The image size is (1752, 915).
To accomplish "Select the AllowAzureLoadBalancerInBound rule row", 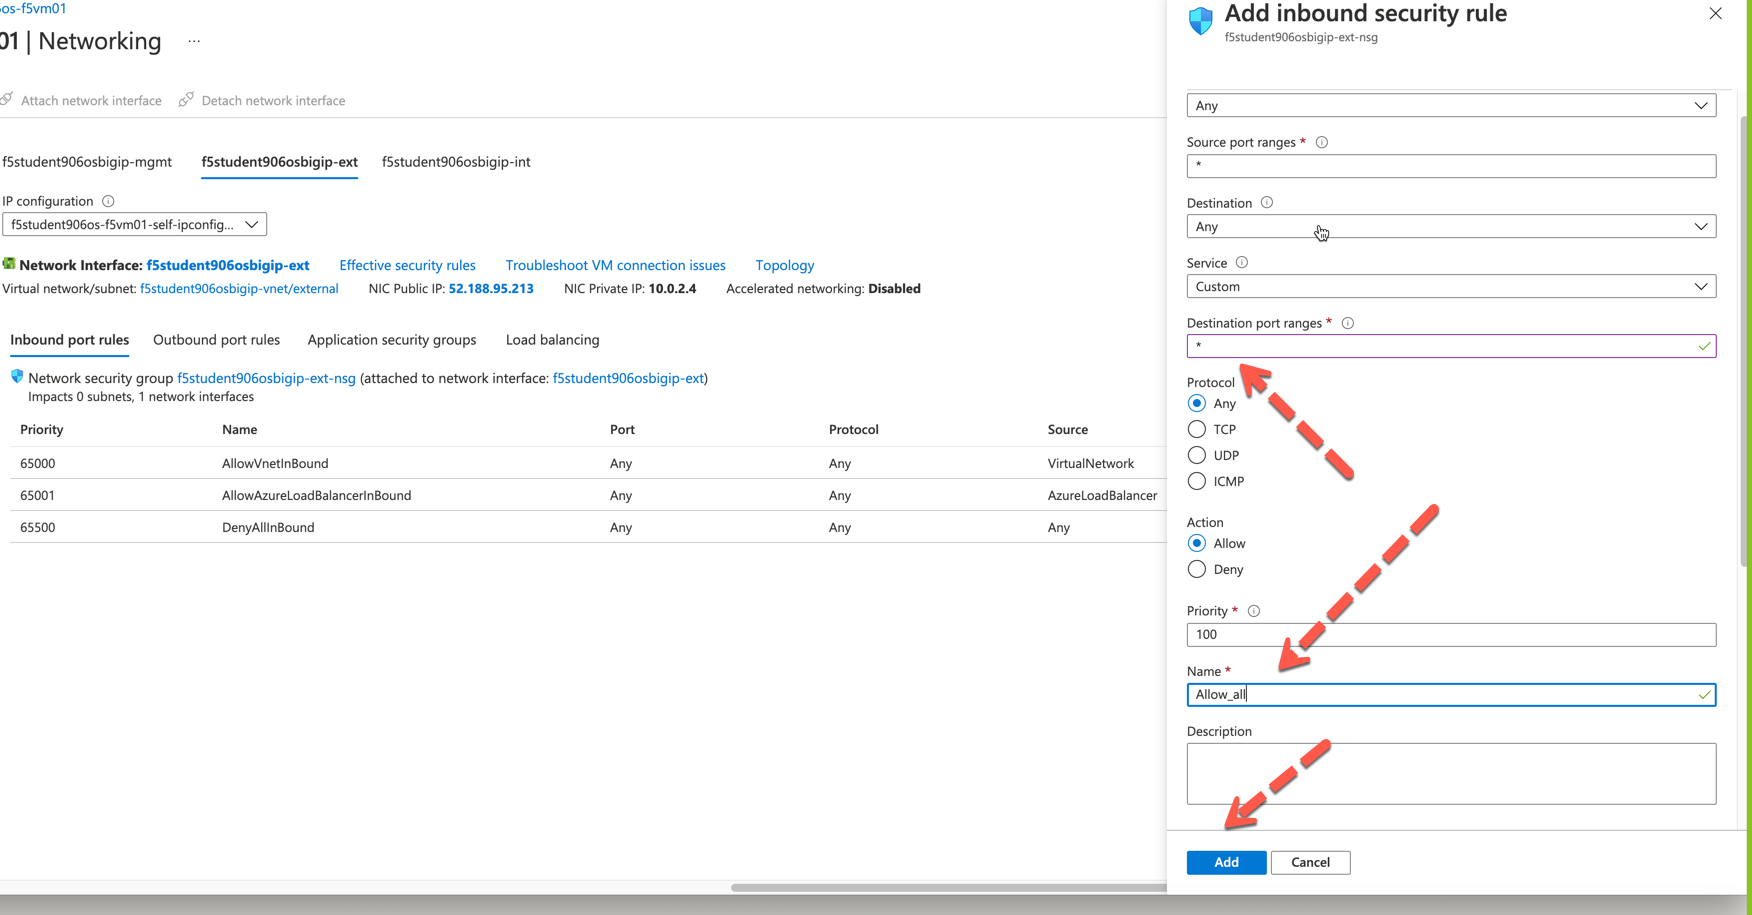I will [588, 495].
